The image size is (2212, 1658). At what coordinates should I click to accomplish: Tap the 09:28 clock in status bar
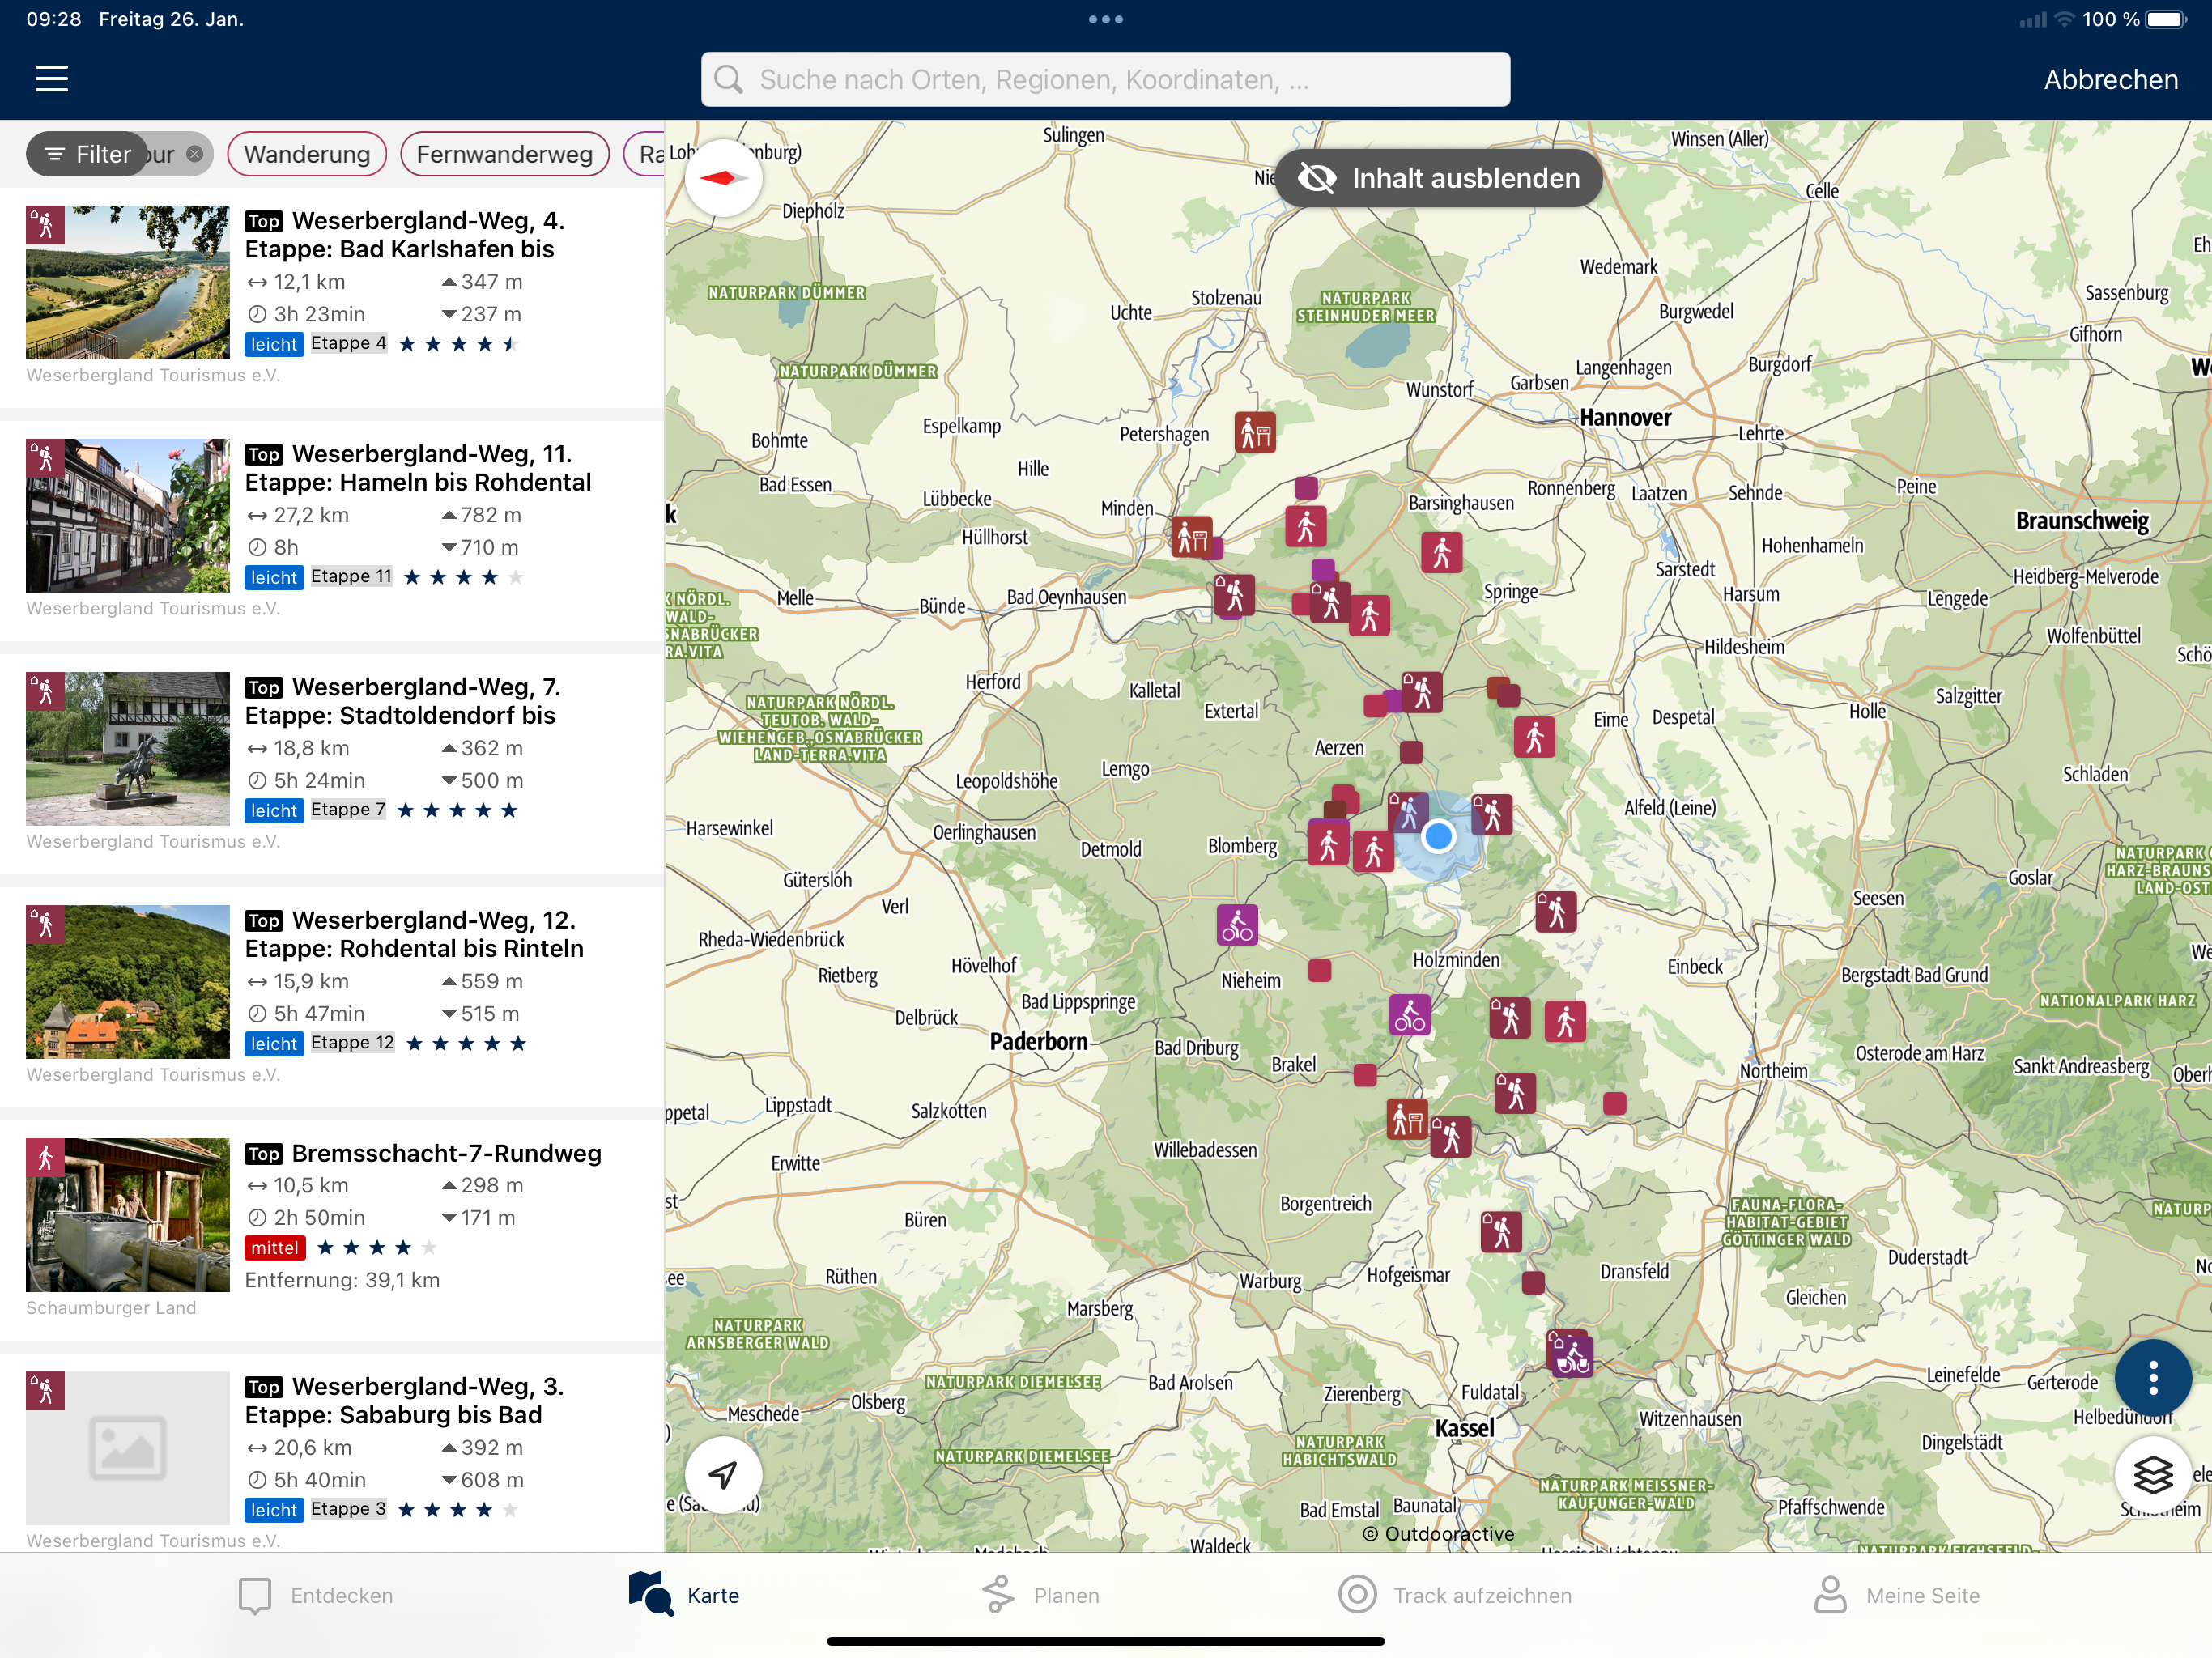click(54, 19)
